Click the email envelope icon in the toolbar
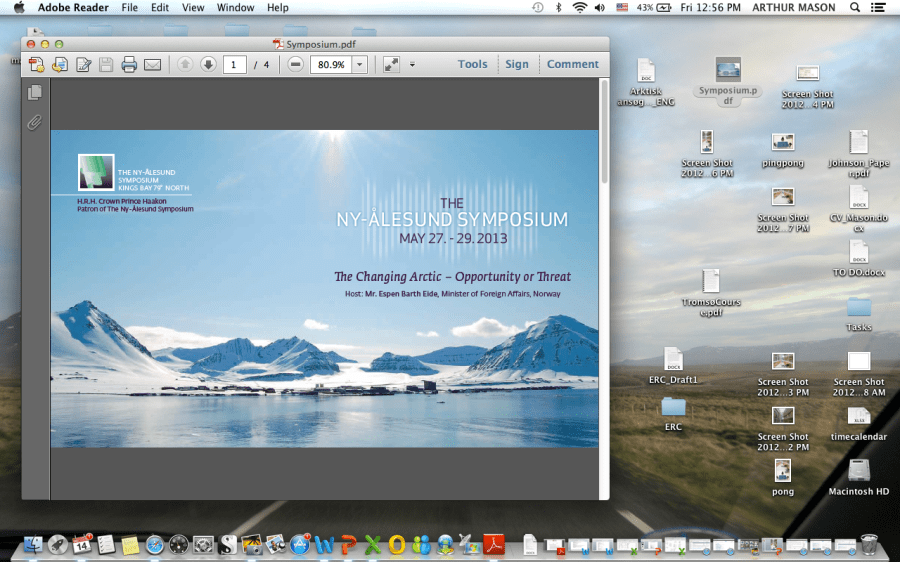The height and width of the screenshot is (562, 900). point(152,65)
